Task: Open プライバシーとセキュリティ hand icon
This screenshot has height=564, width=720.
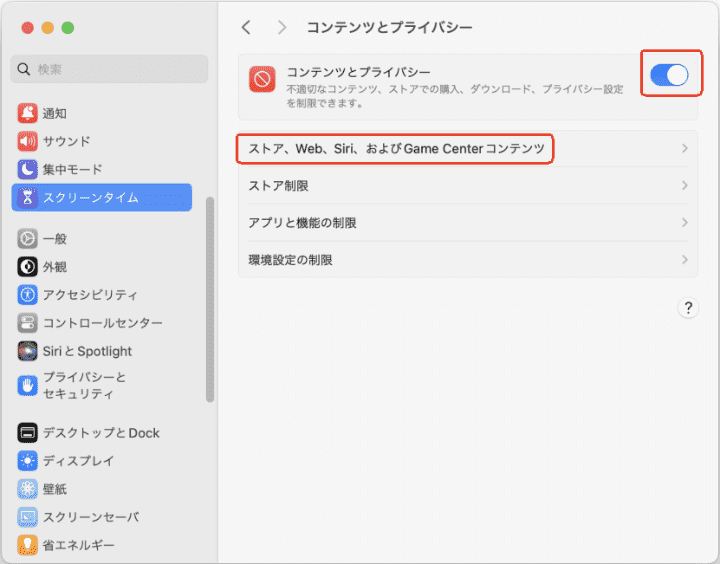Action: [x=27, y=385]
